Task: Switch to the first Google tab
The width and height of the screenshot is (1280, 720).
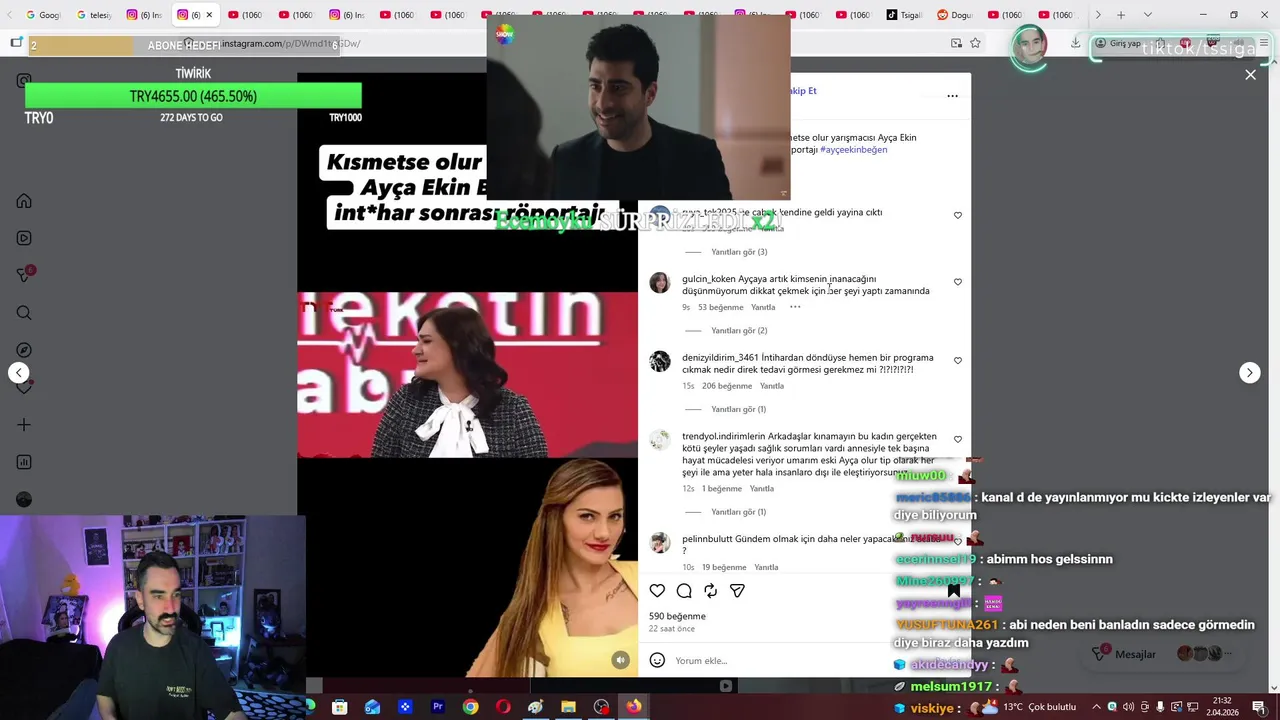Action: coord(43,15)
